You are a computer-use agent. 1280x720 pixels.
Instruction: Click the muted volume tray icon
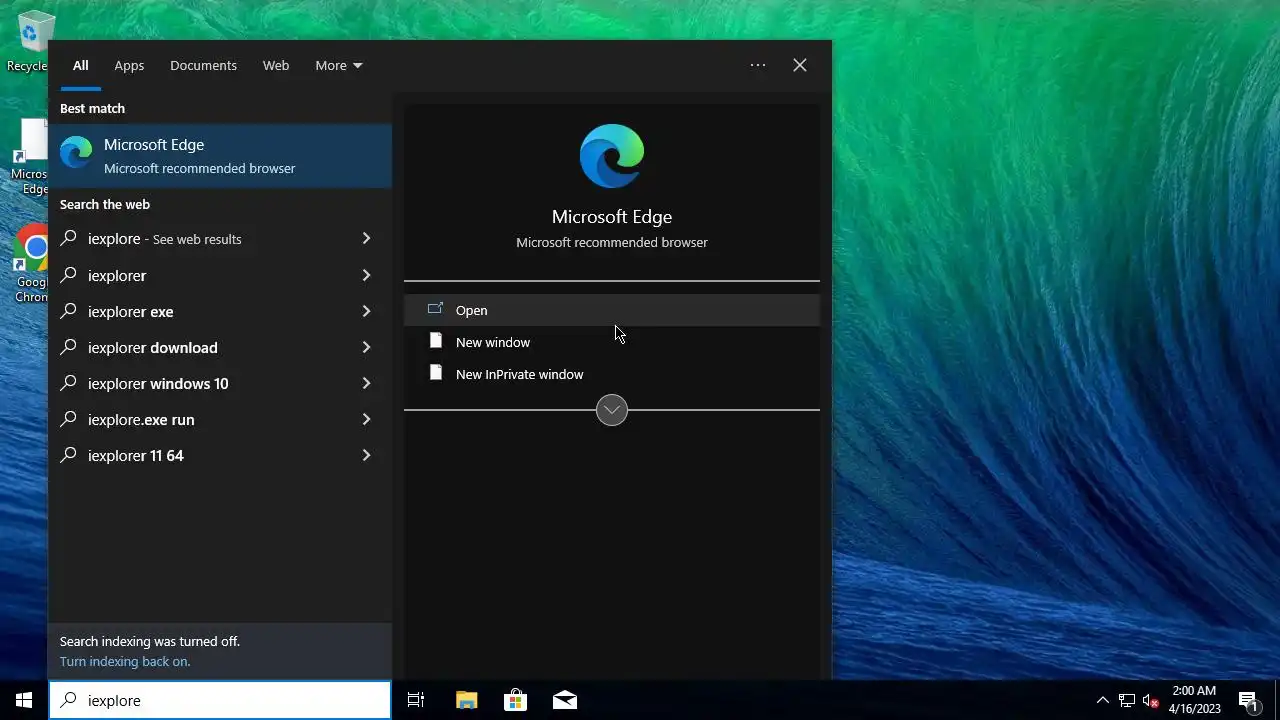pos(1151,700)
